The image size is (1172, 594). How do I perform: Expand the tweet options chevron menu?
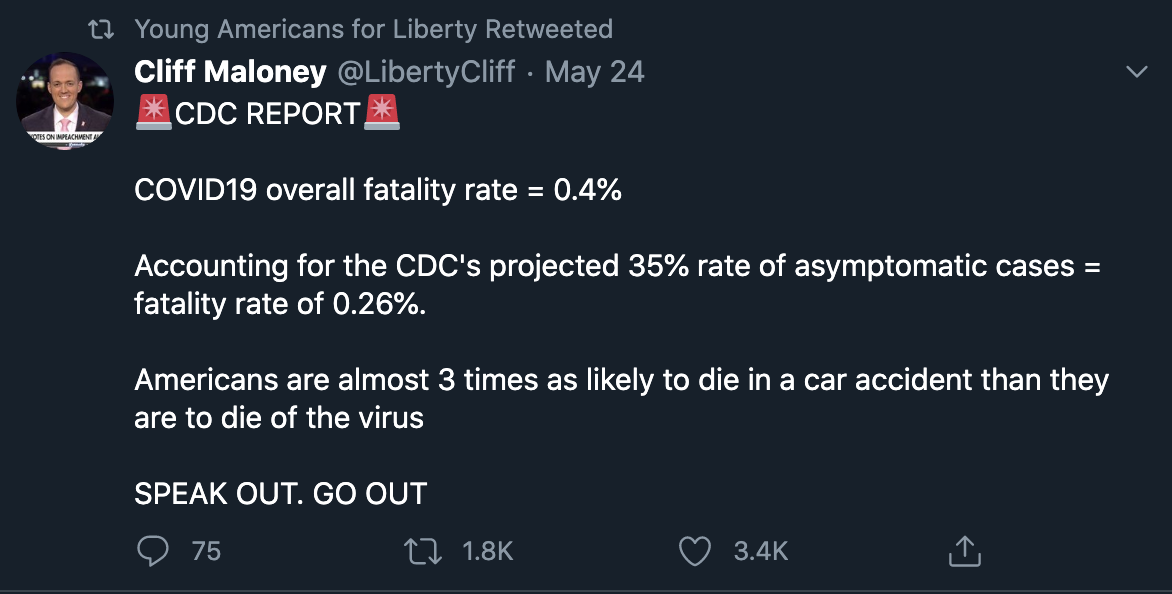click(x=1136, y=72)
